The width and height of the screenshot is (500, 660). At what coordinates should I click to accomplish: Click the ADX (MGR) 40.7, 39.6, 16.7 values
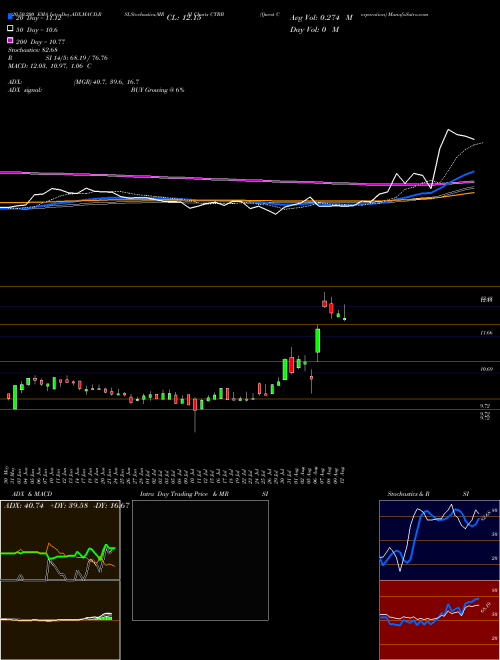(x=106, y=82)
